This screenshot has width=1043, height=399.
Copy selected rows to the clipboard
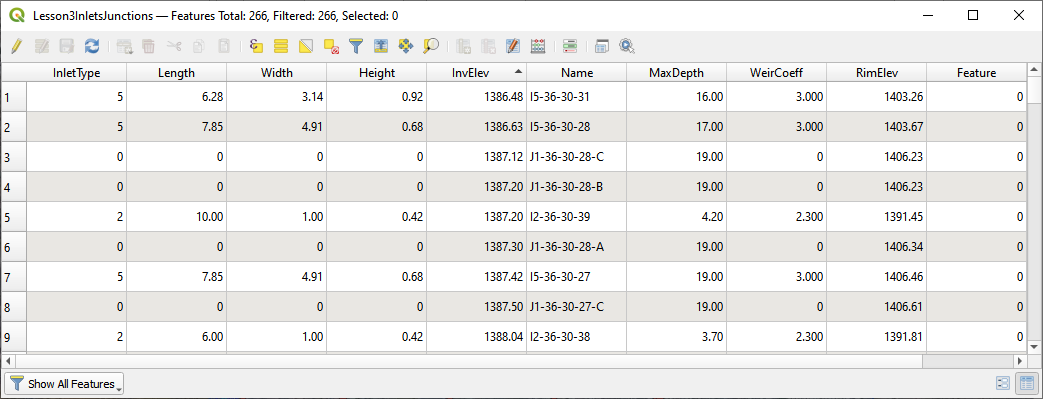click(199, 46)
